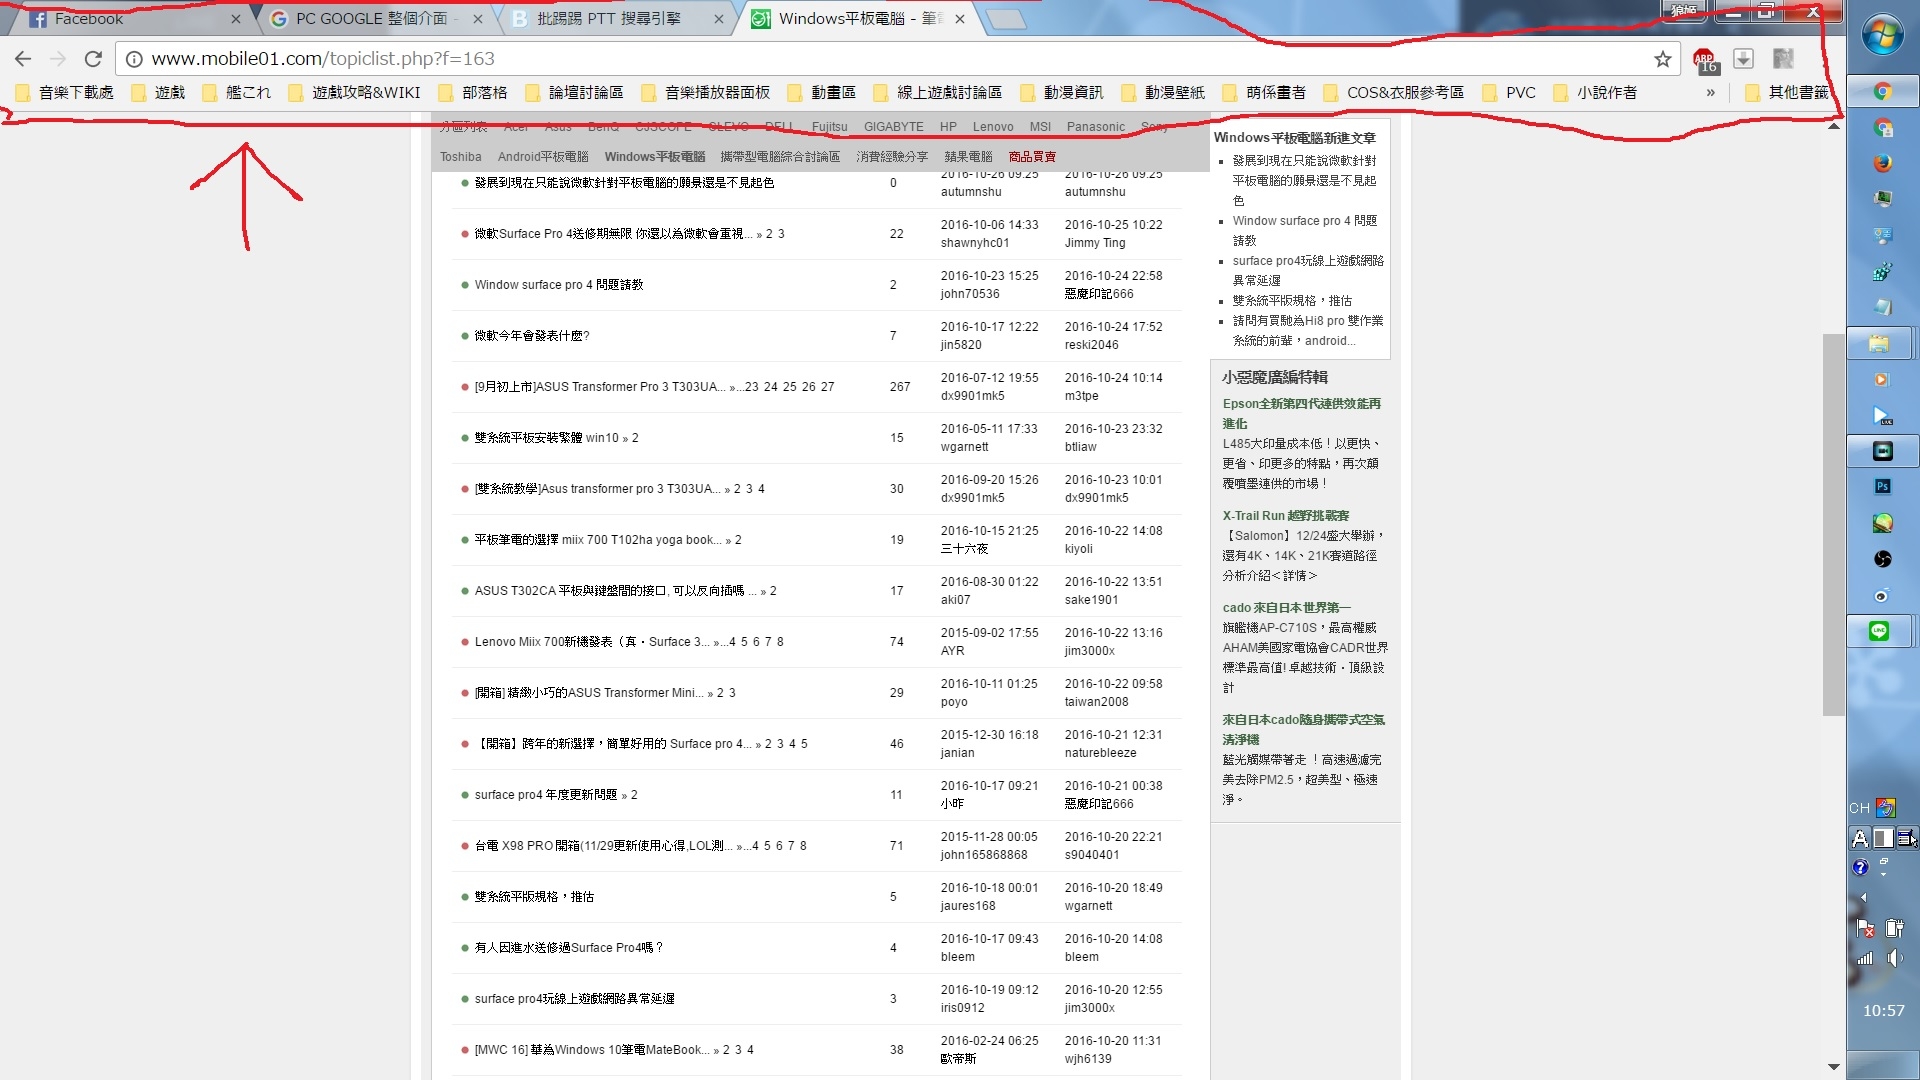Open sidebar article Epson全新第四代連供效能再進化
Screen dimensions: 1920x1080
pyautogui.click(x=1302, y=414)
